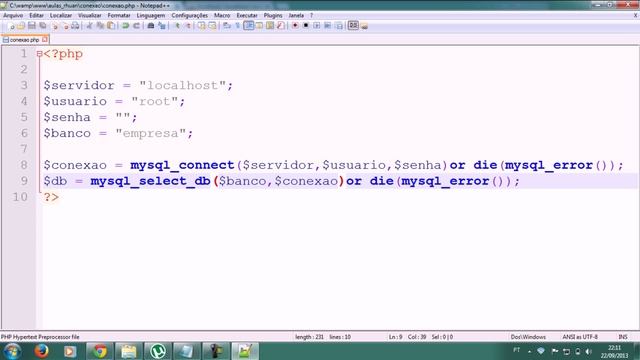Click the last toolbar plugin icon
This screenshot has height=360, width=640.
coord(364,26)
